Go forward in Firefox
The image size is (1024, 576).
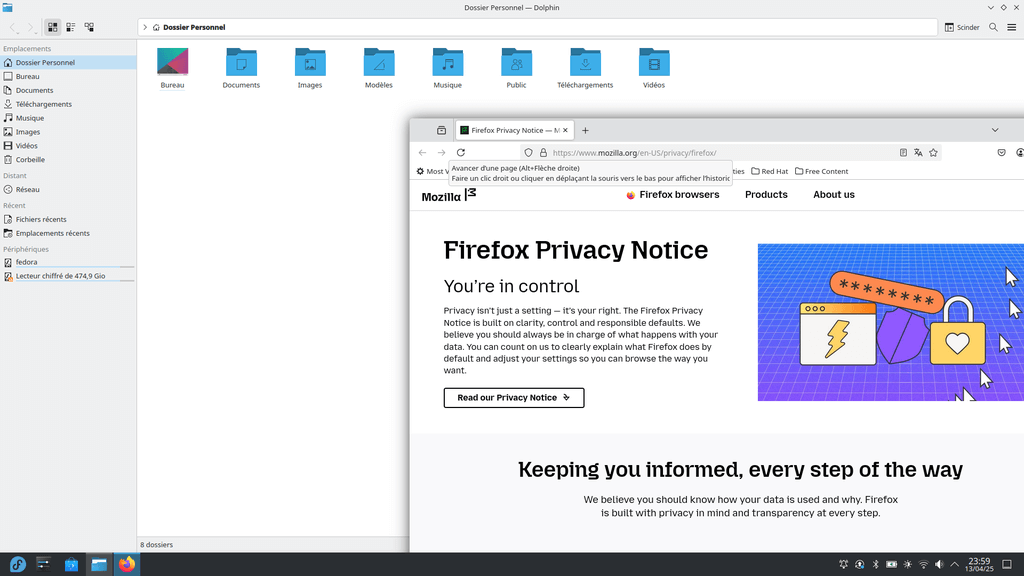tap(441, 153)
